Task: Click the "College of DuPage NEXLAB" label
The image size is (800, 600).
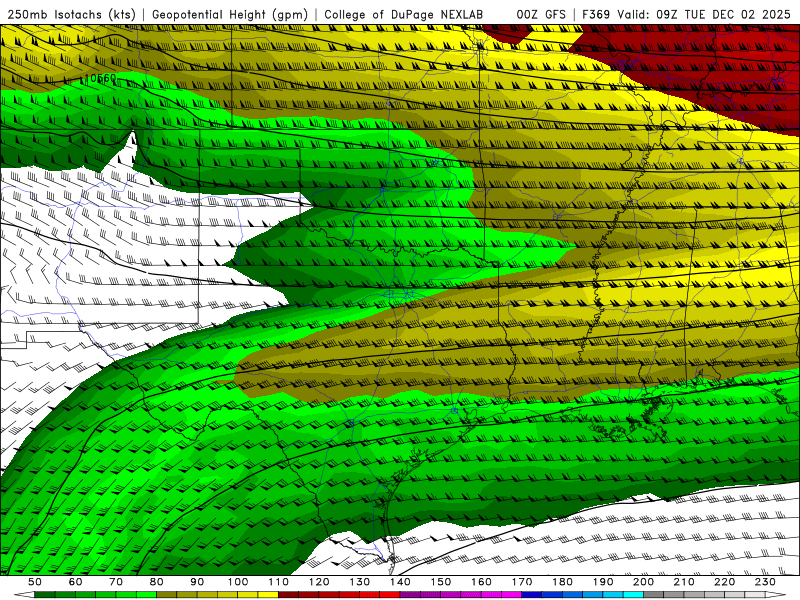Action: pyautogui.click(x=404, y=14)
